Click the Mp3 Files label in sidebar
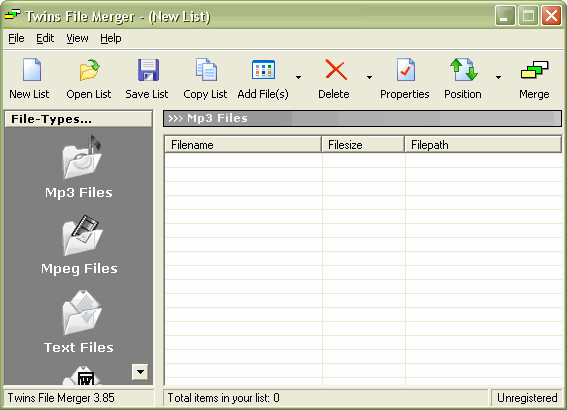The image size is (567, 410). pos(78,192)
